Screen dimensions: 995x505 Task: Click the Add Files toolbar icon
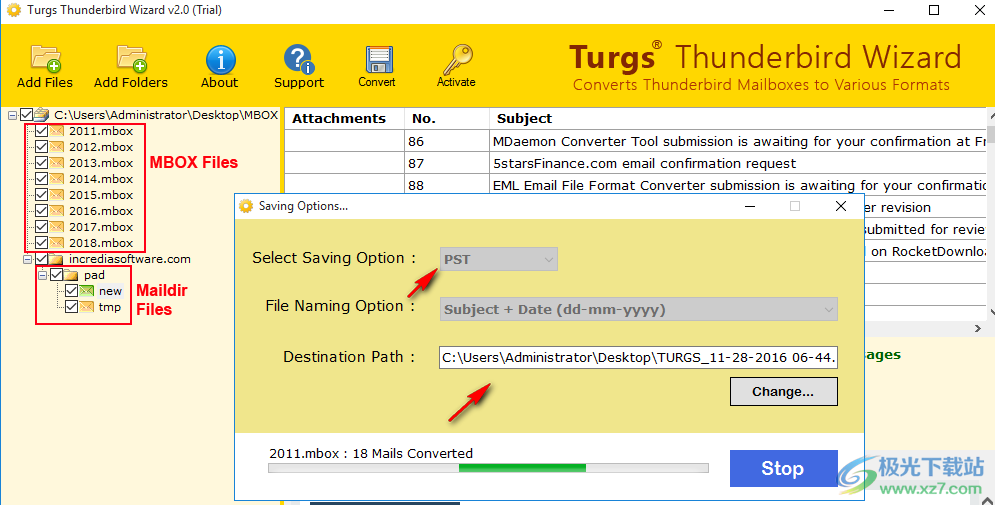(45, 58)
